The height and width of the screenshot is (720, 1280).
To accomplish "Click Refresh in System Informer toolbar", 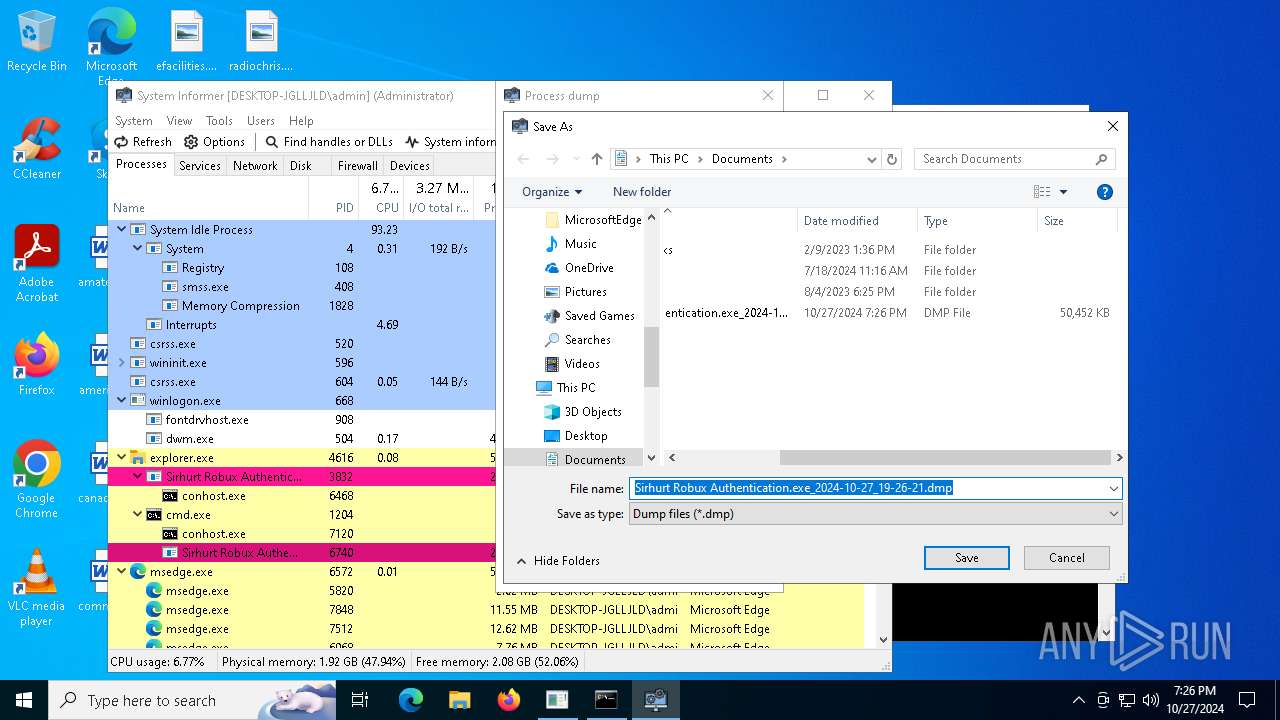I will coord(143,142).
